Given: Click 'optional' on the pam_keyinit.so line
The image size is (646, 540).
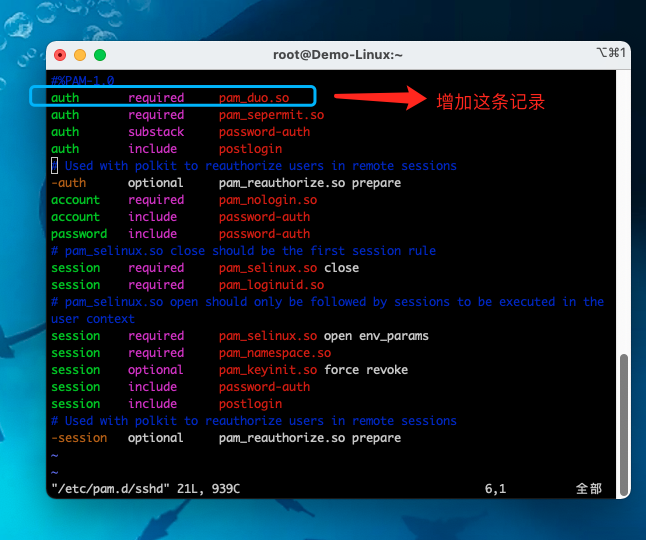Looking at the screenshot, I should (155, 370).
